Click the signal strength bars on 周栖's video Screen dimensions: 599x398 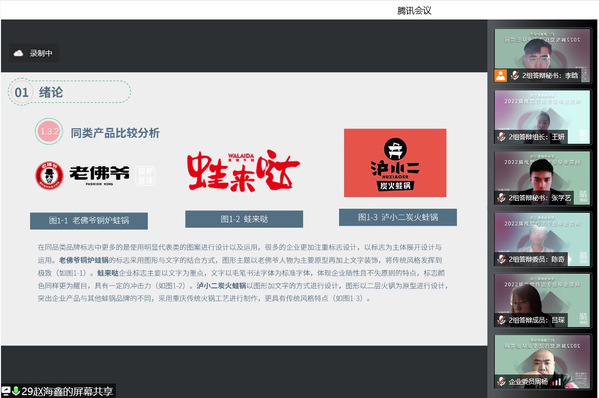click(557, 382)
